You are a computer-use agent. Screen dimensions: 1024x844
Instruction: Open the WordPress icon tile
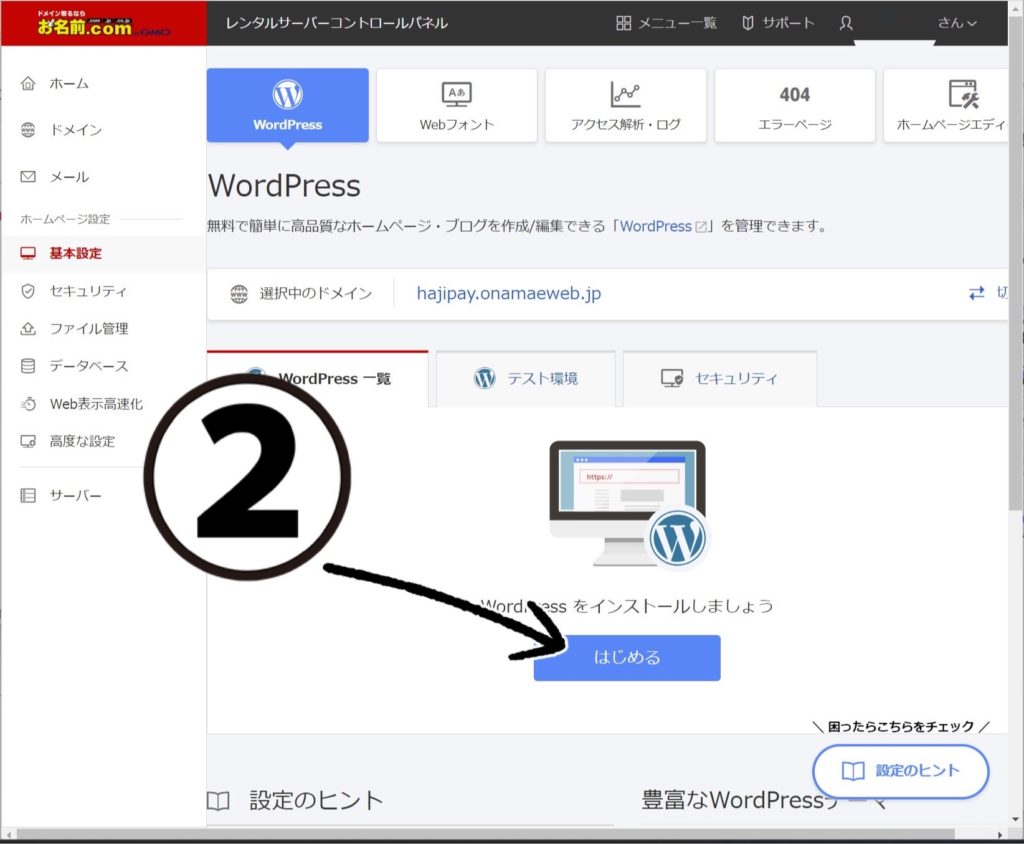[x=287, y=105]
